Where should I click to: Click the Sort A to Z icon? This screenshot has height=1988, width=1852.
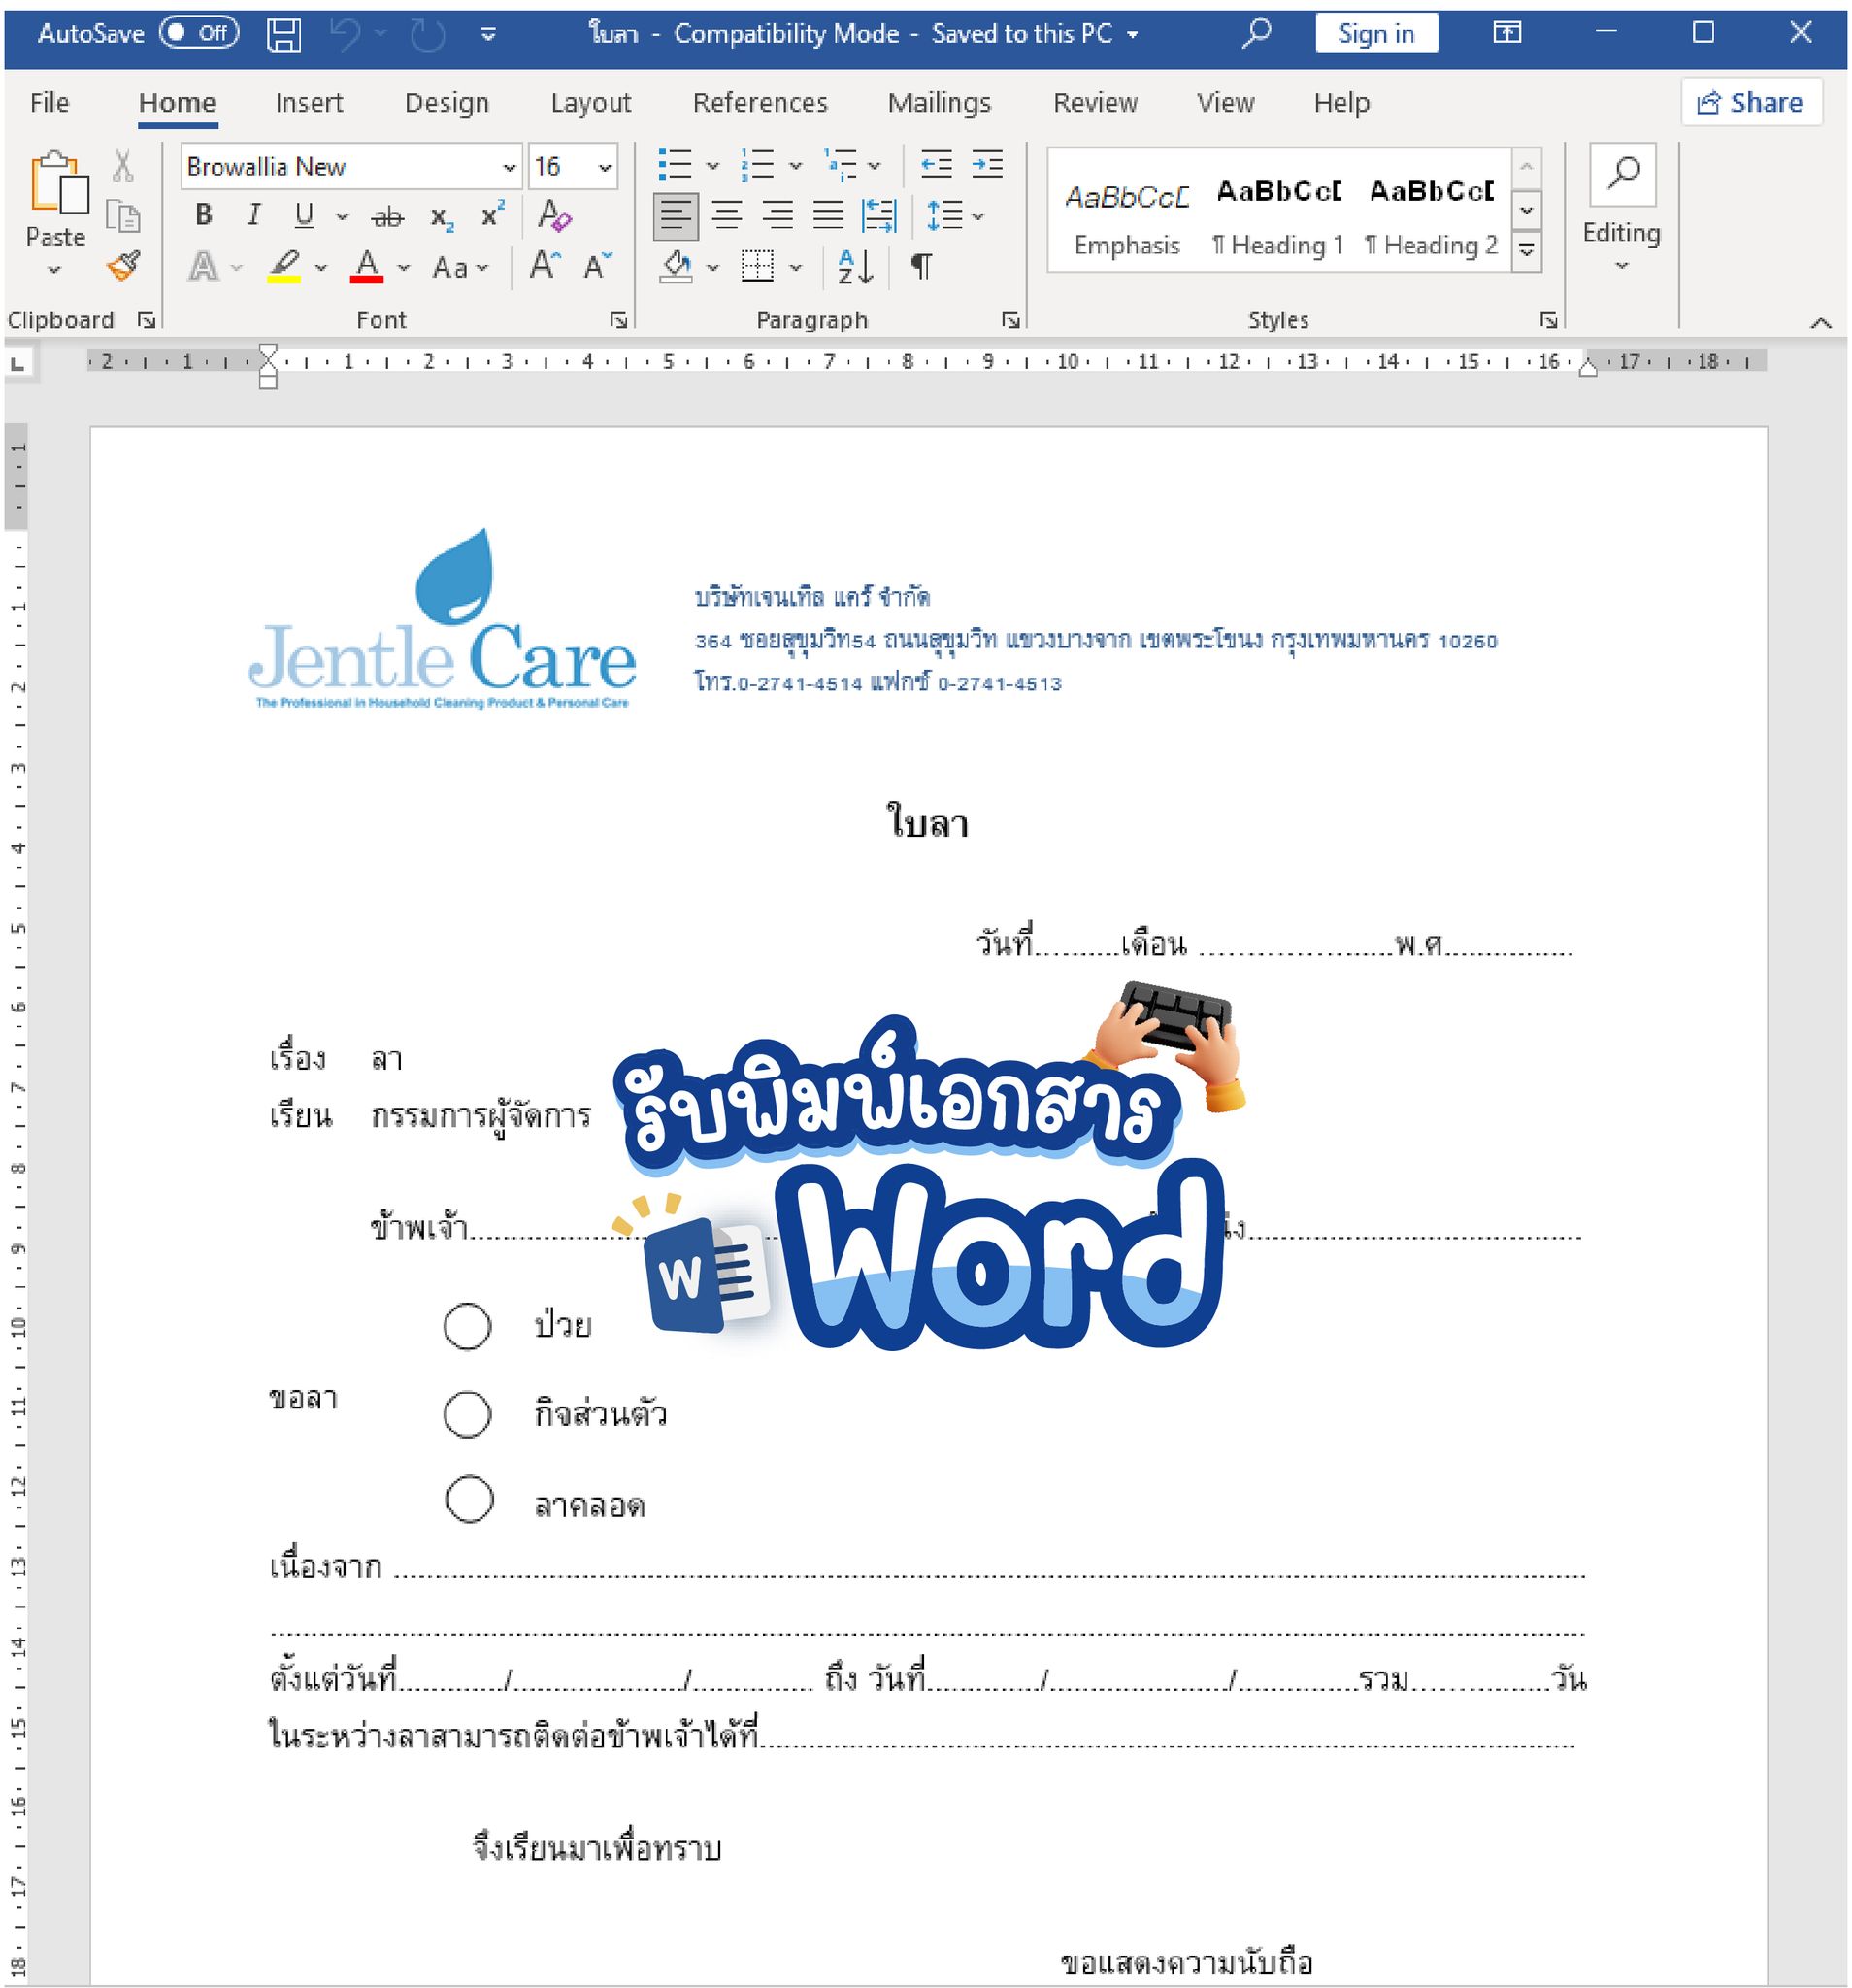855,267
